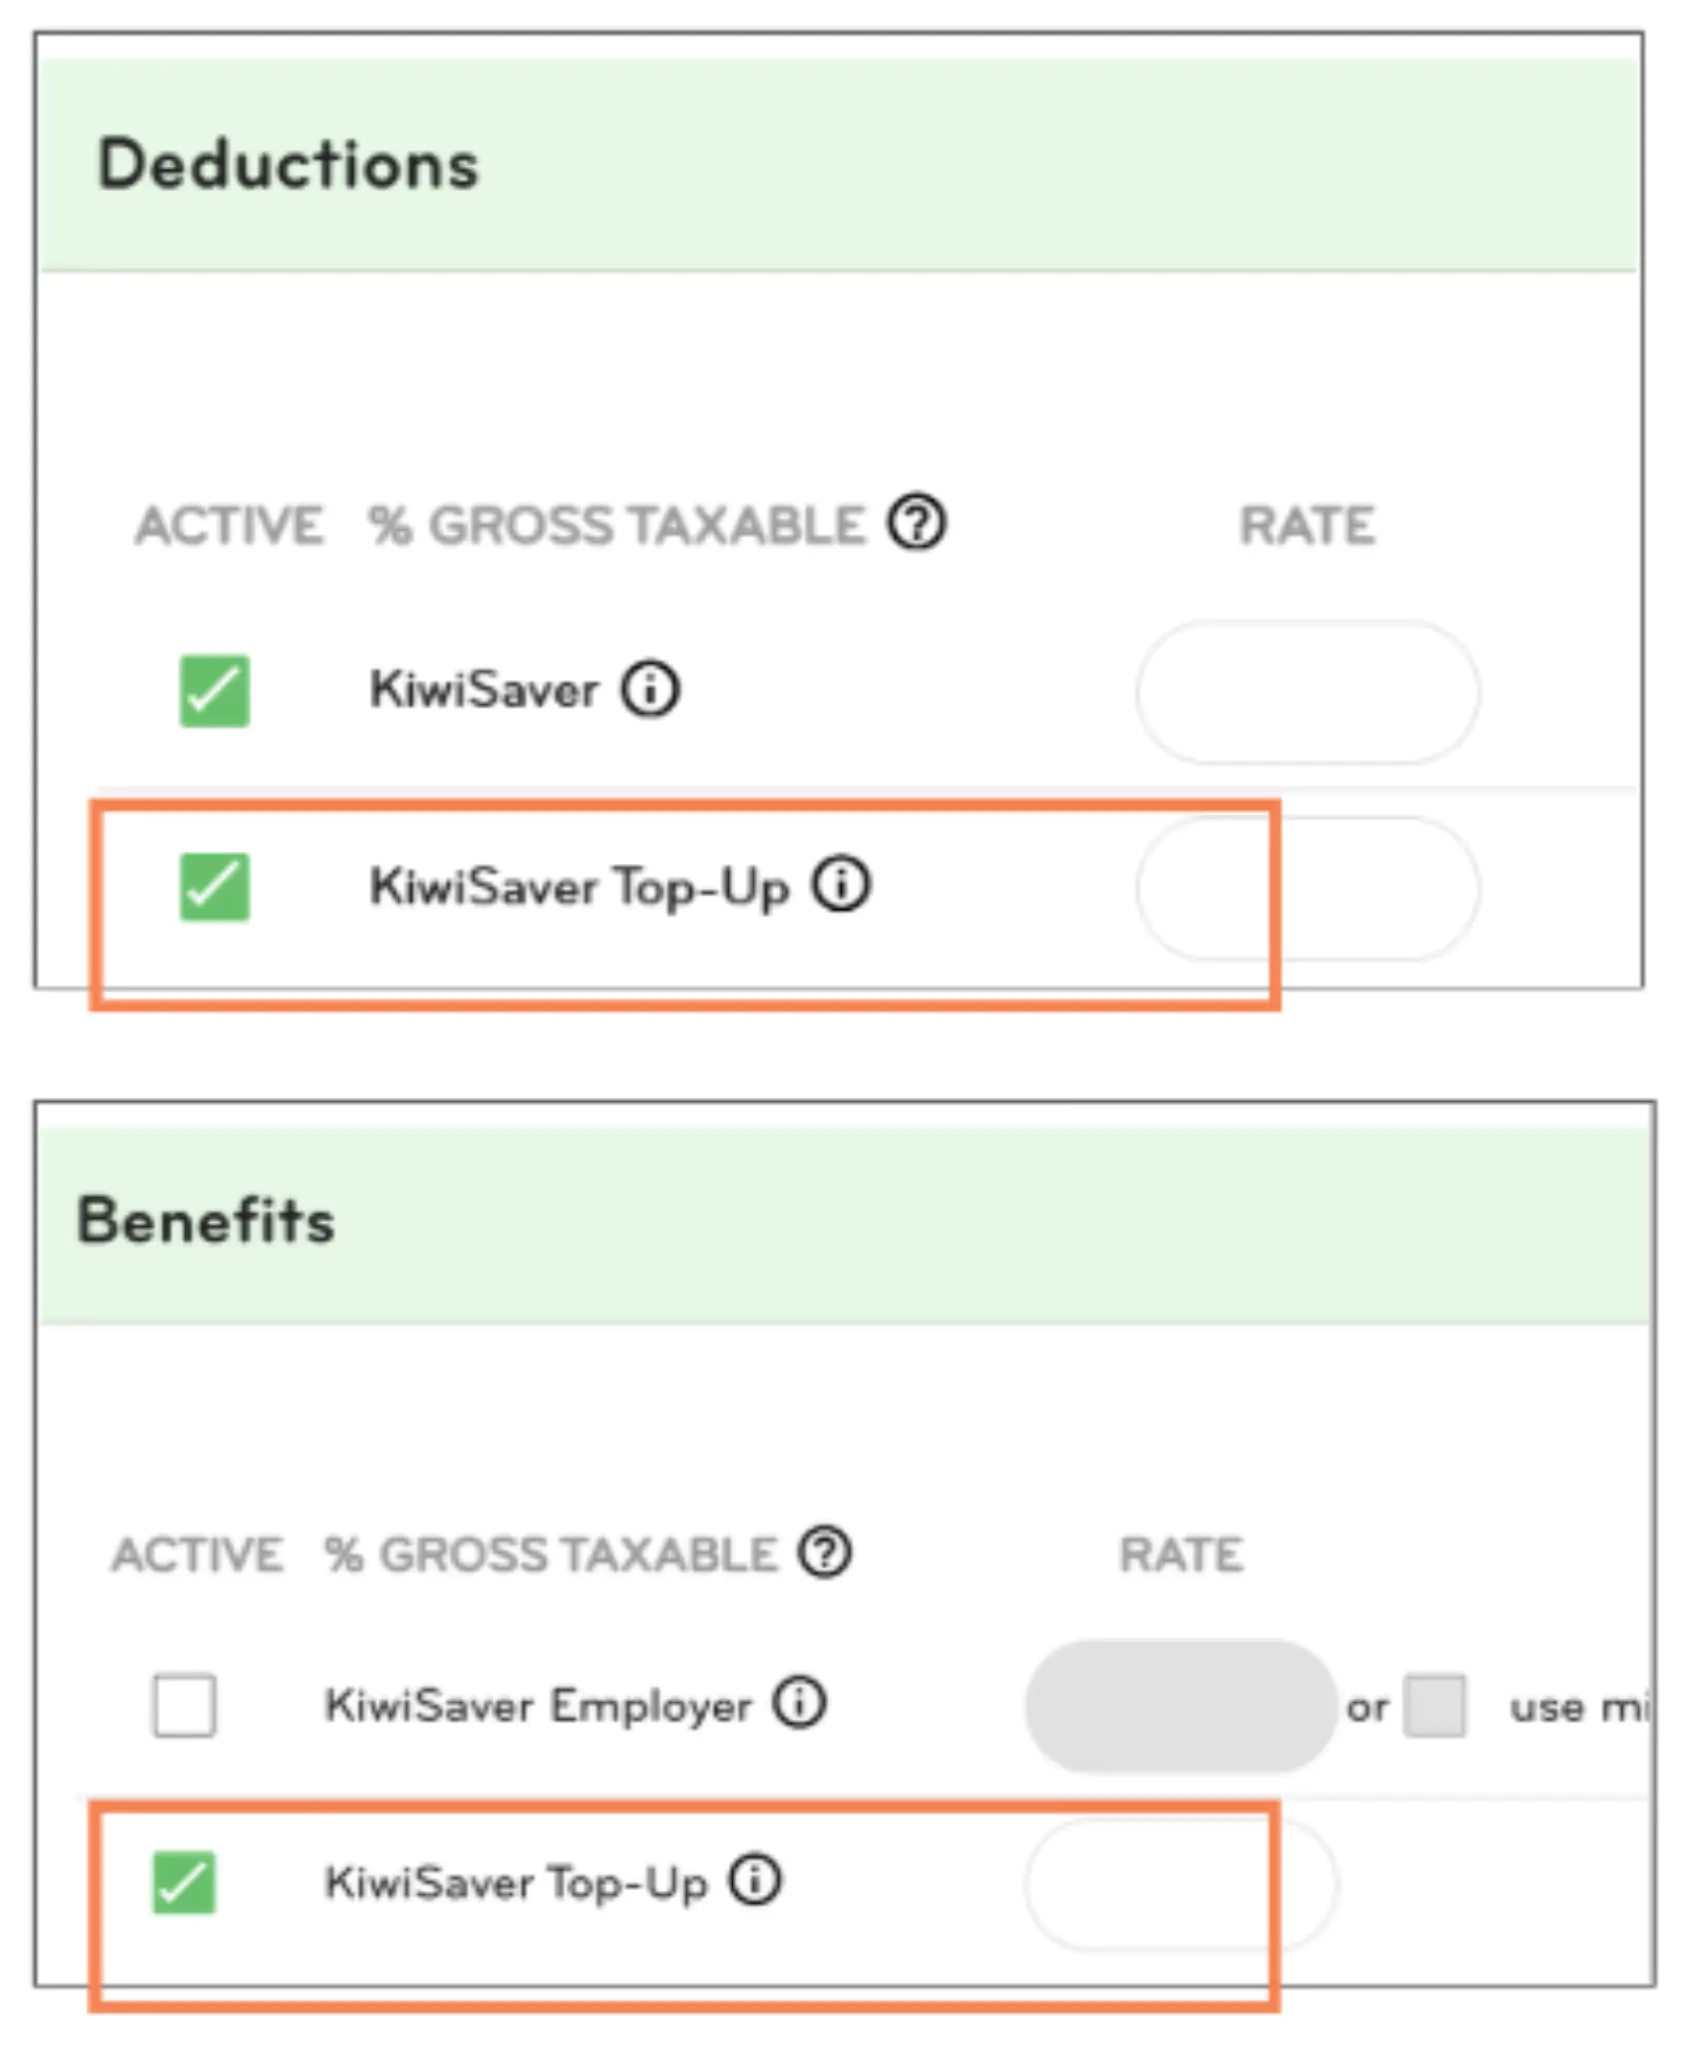Click the ACTIVE column heading in Benefits
This screenshot has width=1684, height=2049.
click(198, 1555)
